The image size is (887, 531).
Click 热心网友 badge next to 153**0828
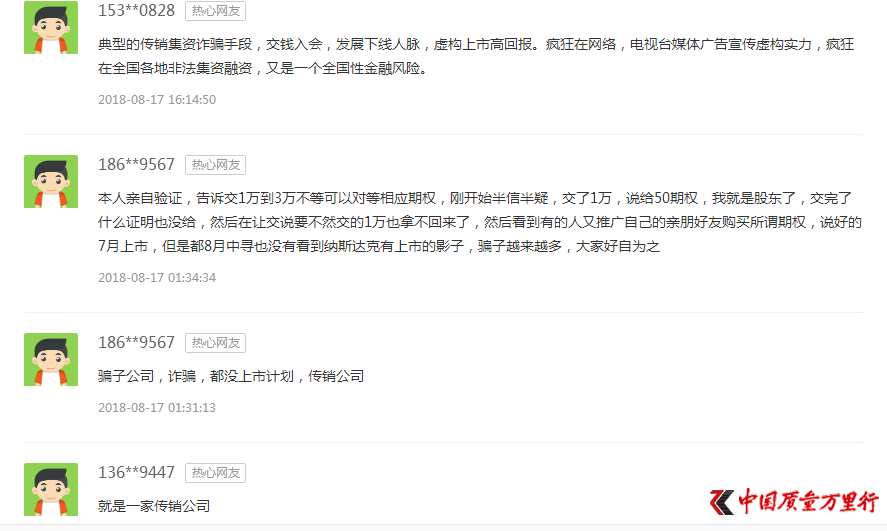click(216, 11)
